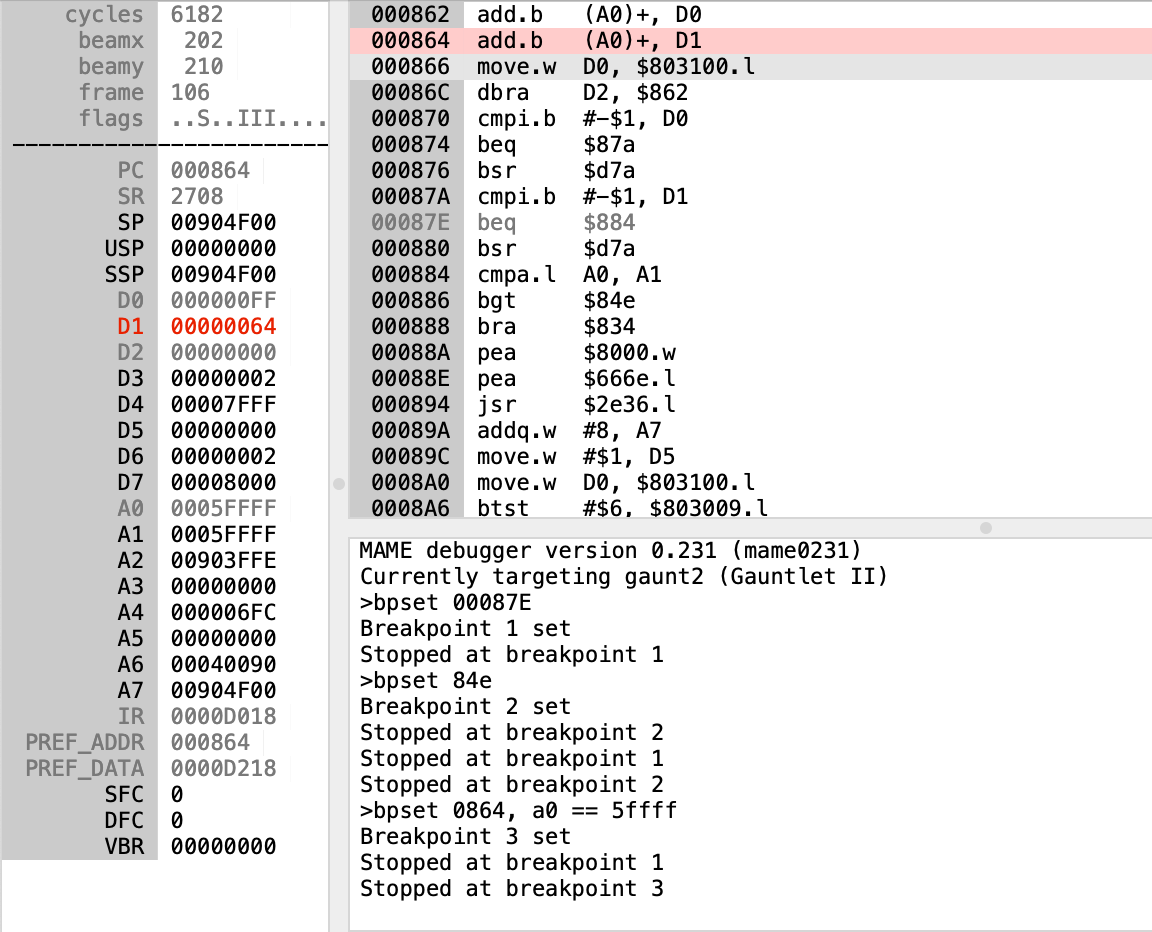Click the divider handle above the console
This screenshot has width=1152, height=932.
point(985,527)
